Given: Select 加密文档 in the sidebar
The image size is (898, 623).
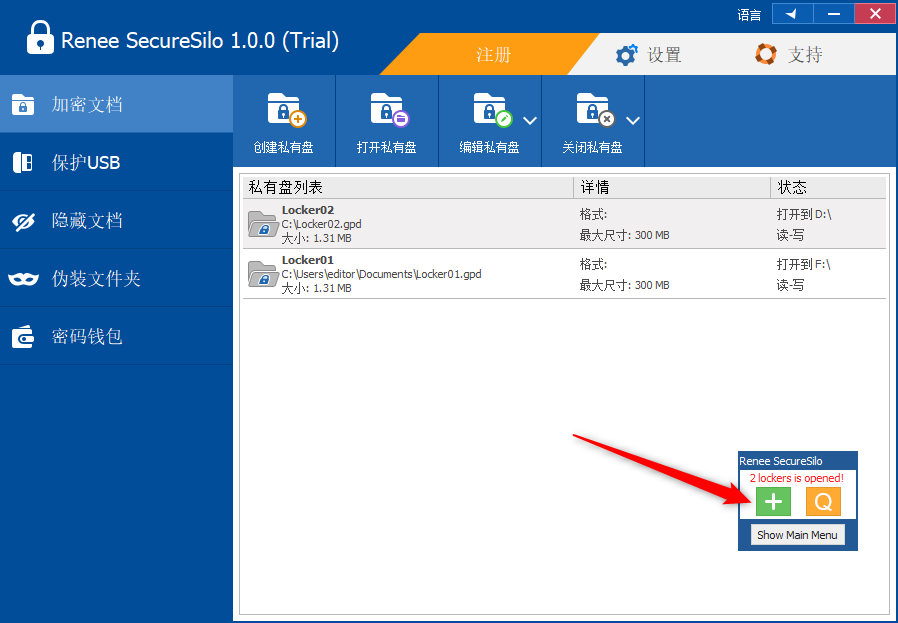Looking at the screenshot, I should point(116,104).
